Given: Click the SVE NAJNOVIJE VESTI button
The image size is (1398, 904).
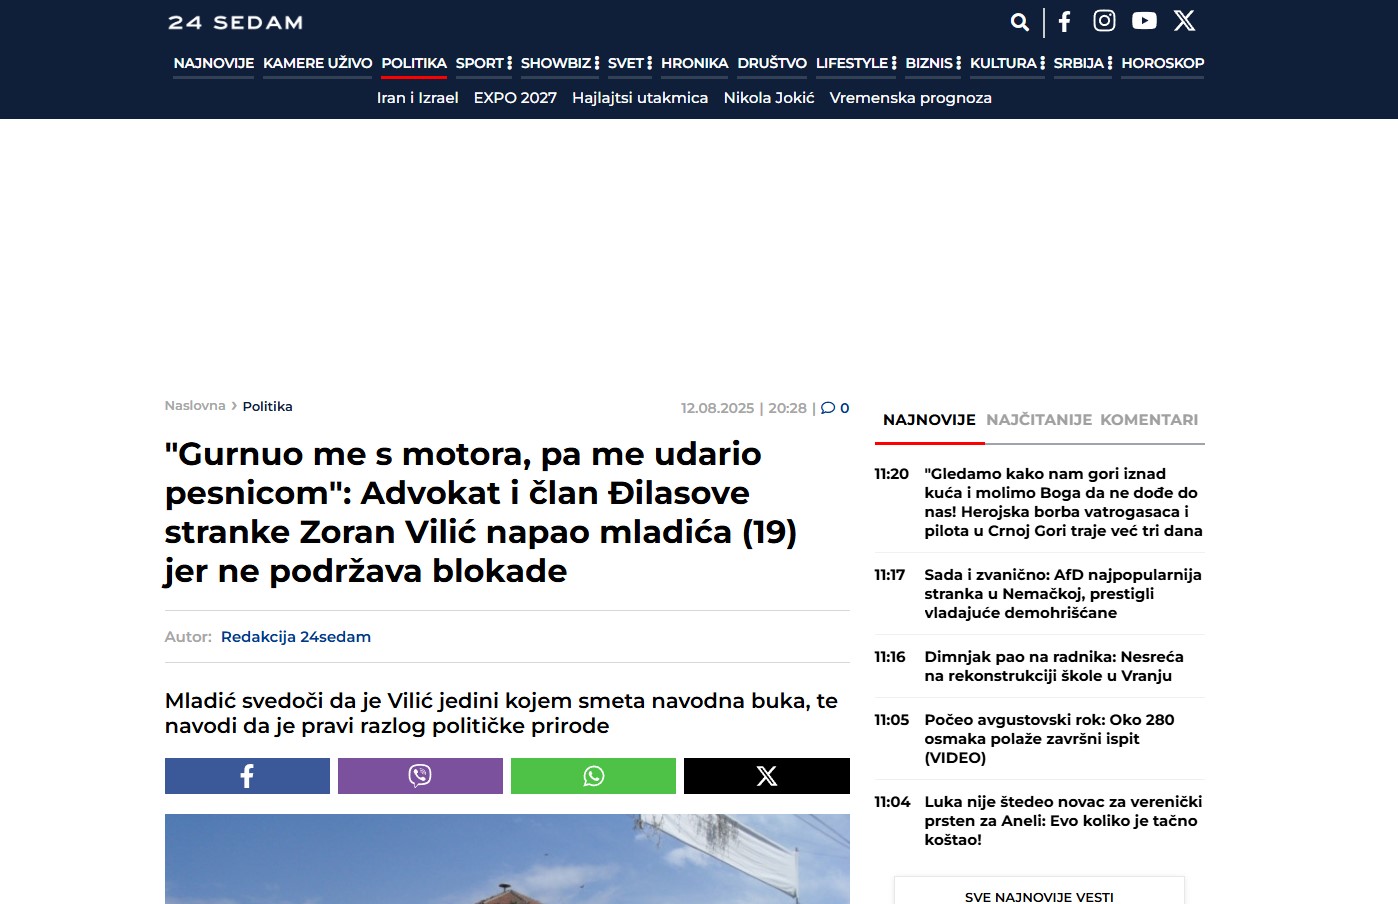Looking at the screenshot, I should [x=1039, y=896].
